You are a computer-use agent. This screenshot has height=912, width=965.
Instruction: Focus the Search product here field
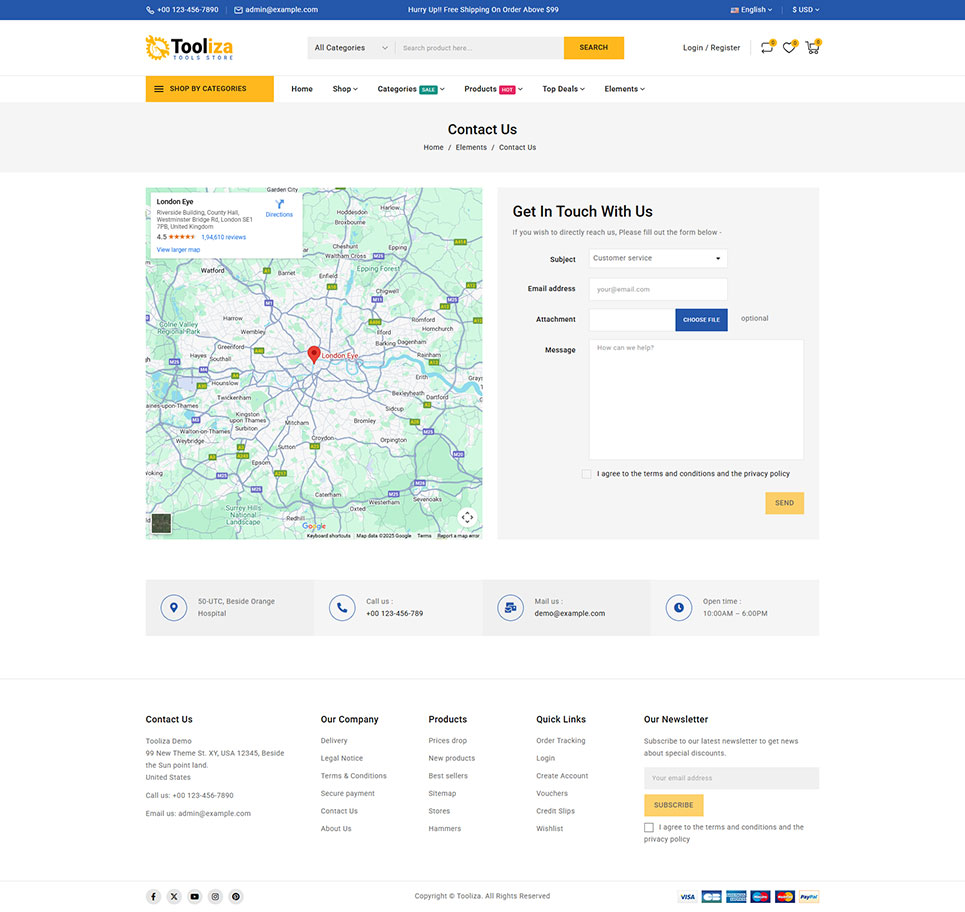[479, 48]
